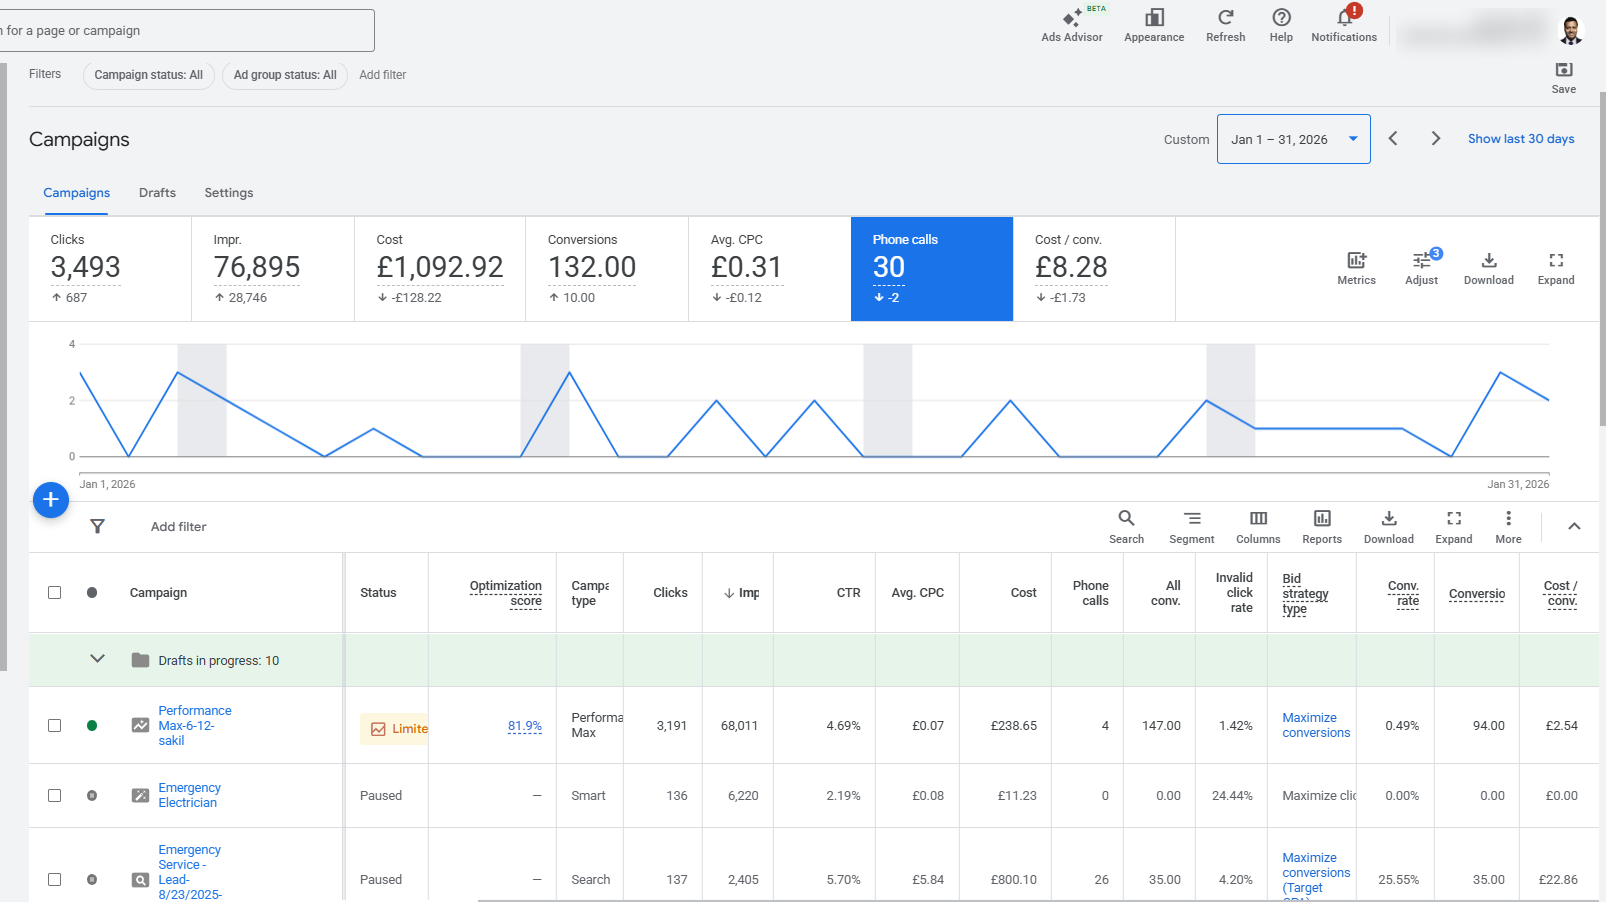Refresh the campaign data

[x=1225, y=25]
